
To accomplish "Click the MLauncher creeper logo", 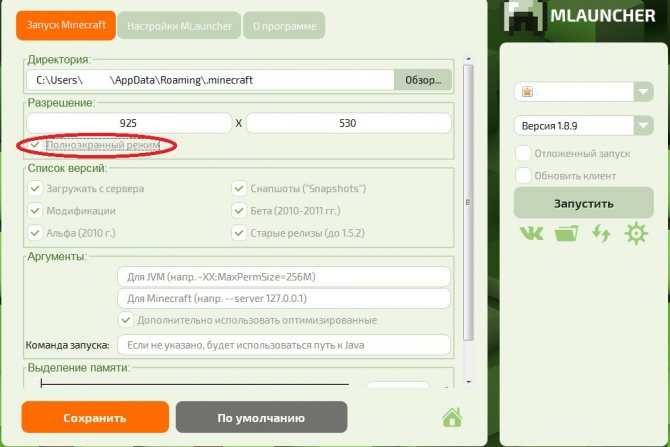I will tap(524, 16).
